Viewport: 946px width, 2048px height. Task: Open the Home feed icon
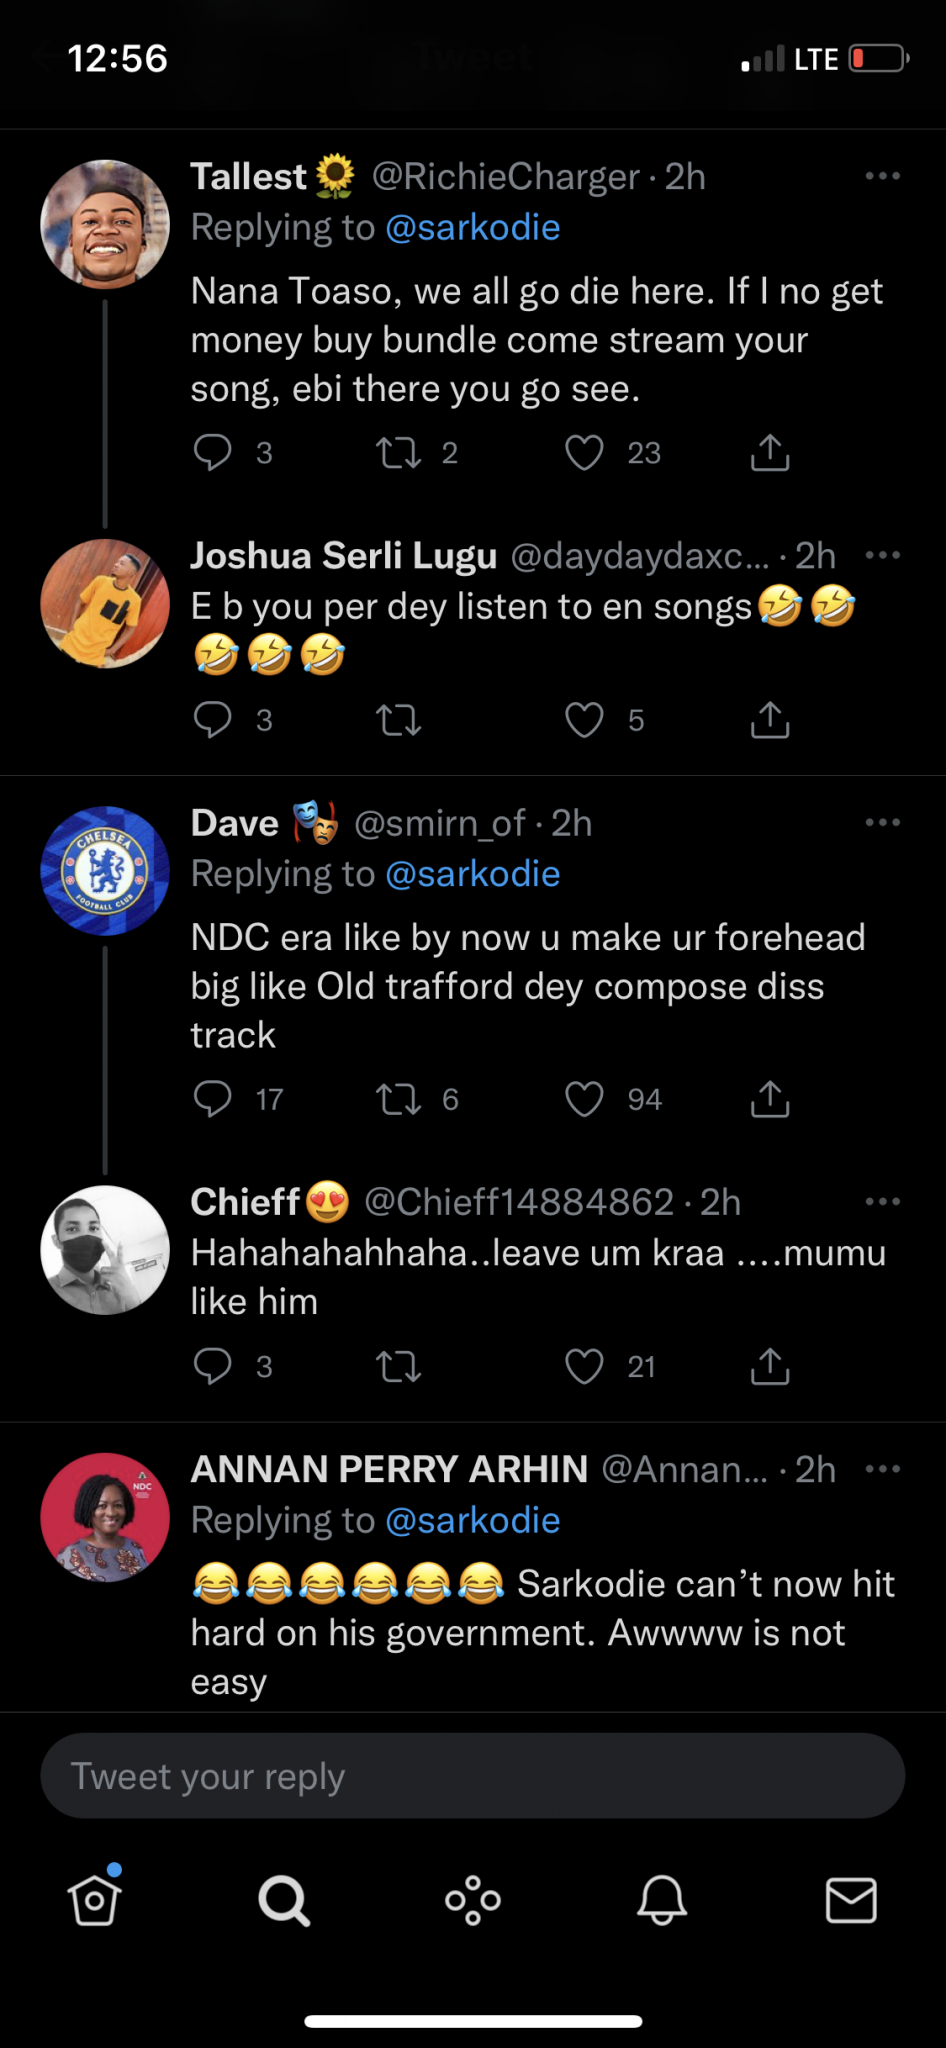(x=93, y=1900)
